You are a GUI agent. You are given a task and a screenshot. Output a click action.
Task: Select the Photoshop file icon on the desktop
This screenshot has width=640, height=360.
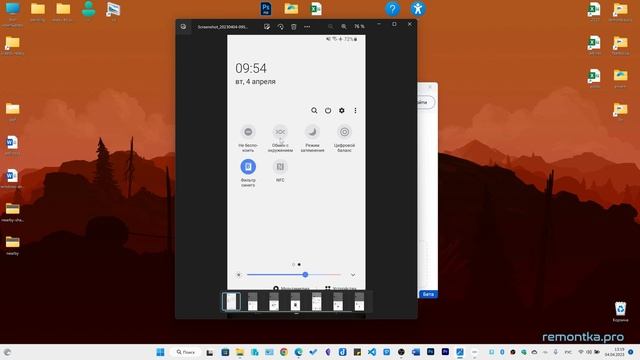click(266, 9)
